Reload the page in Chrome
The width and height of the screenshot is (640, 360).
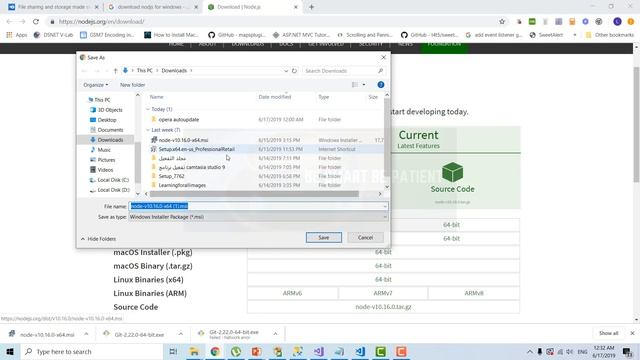tap(36, 22)
